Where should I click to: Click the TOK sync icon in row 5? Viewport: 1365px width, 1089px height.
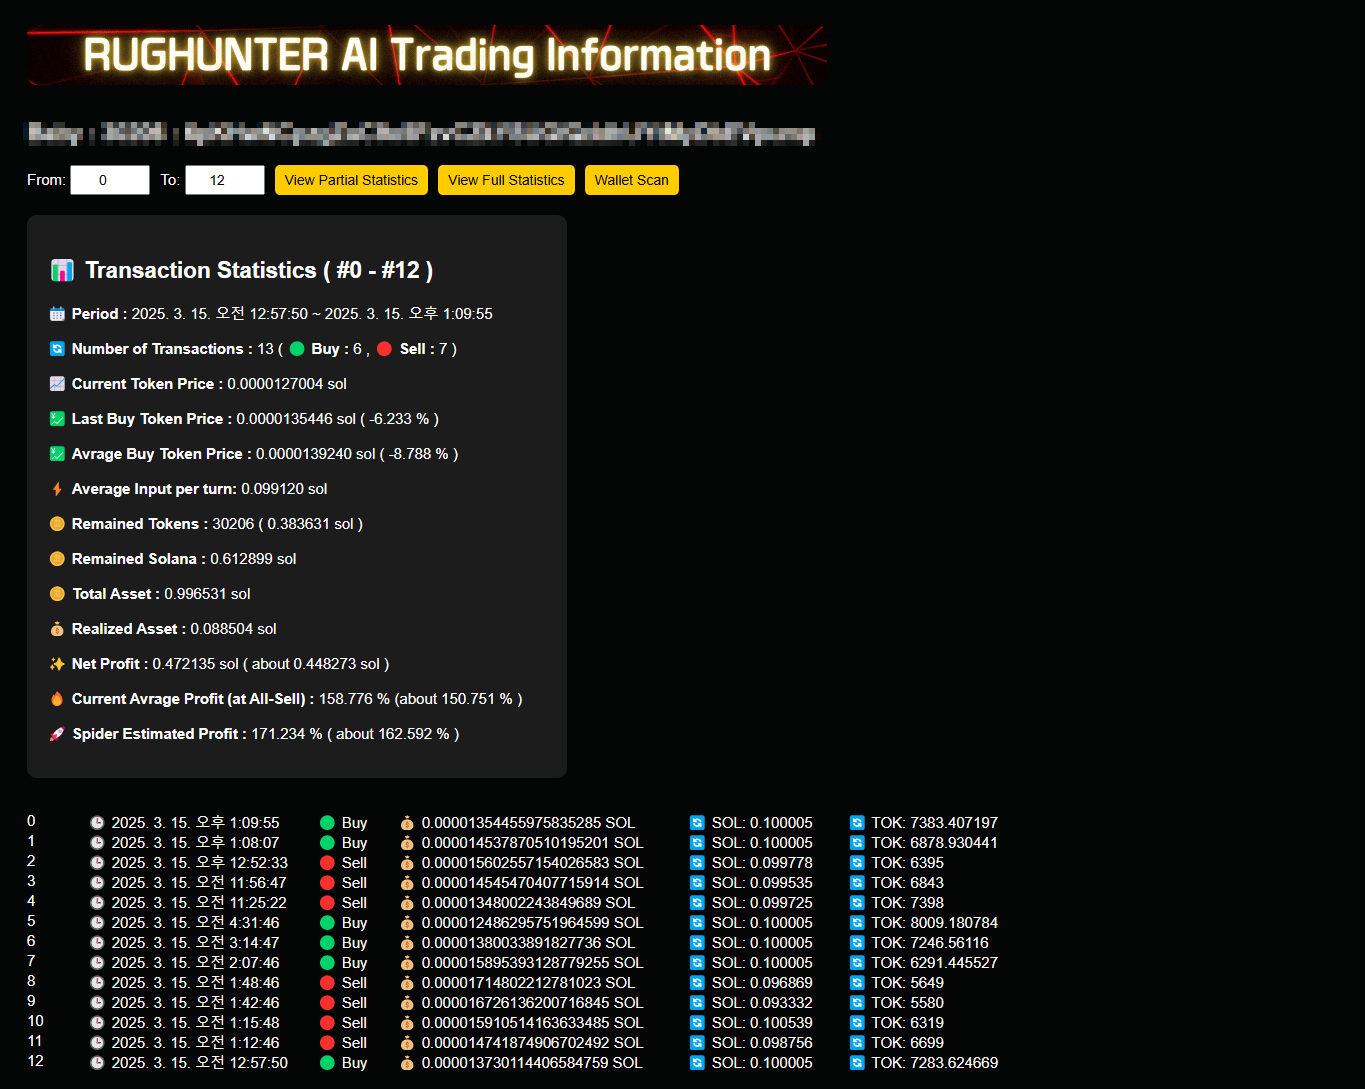(857, 923)
